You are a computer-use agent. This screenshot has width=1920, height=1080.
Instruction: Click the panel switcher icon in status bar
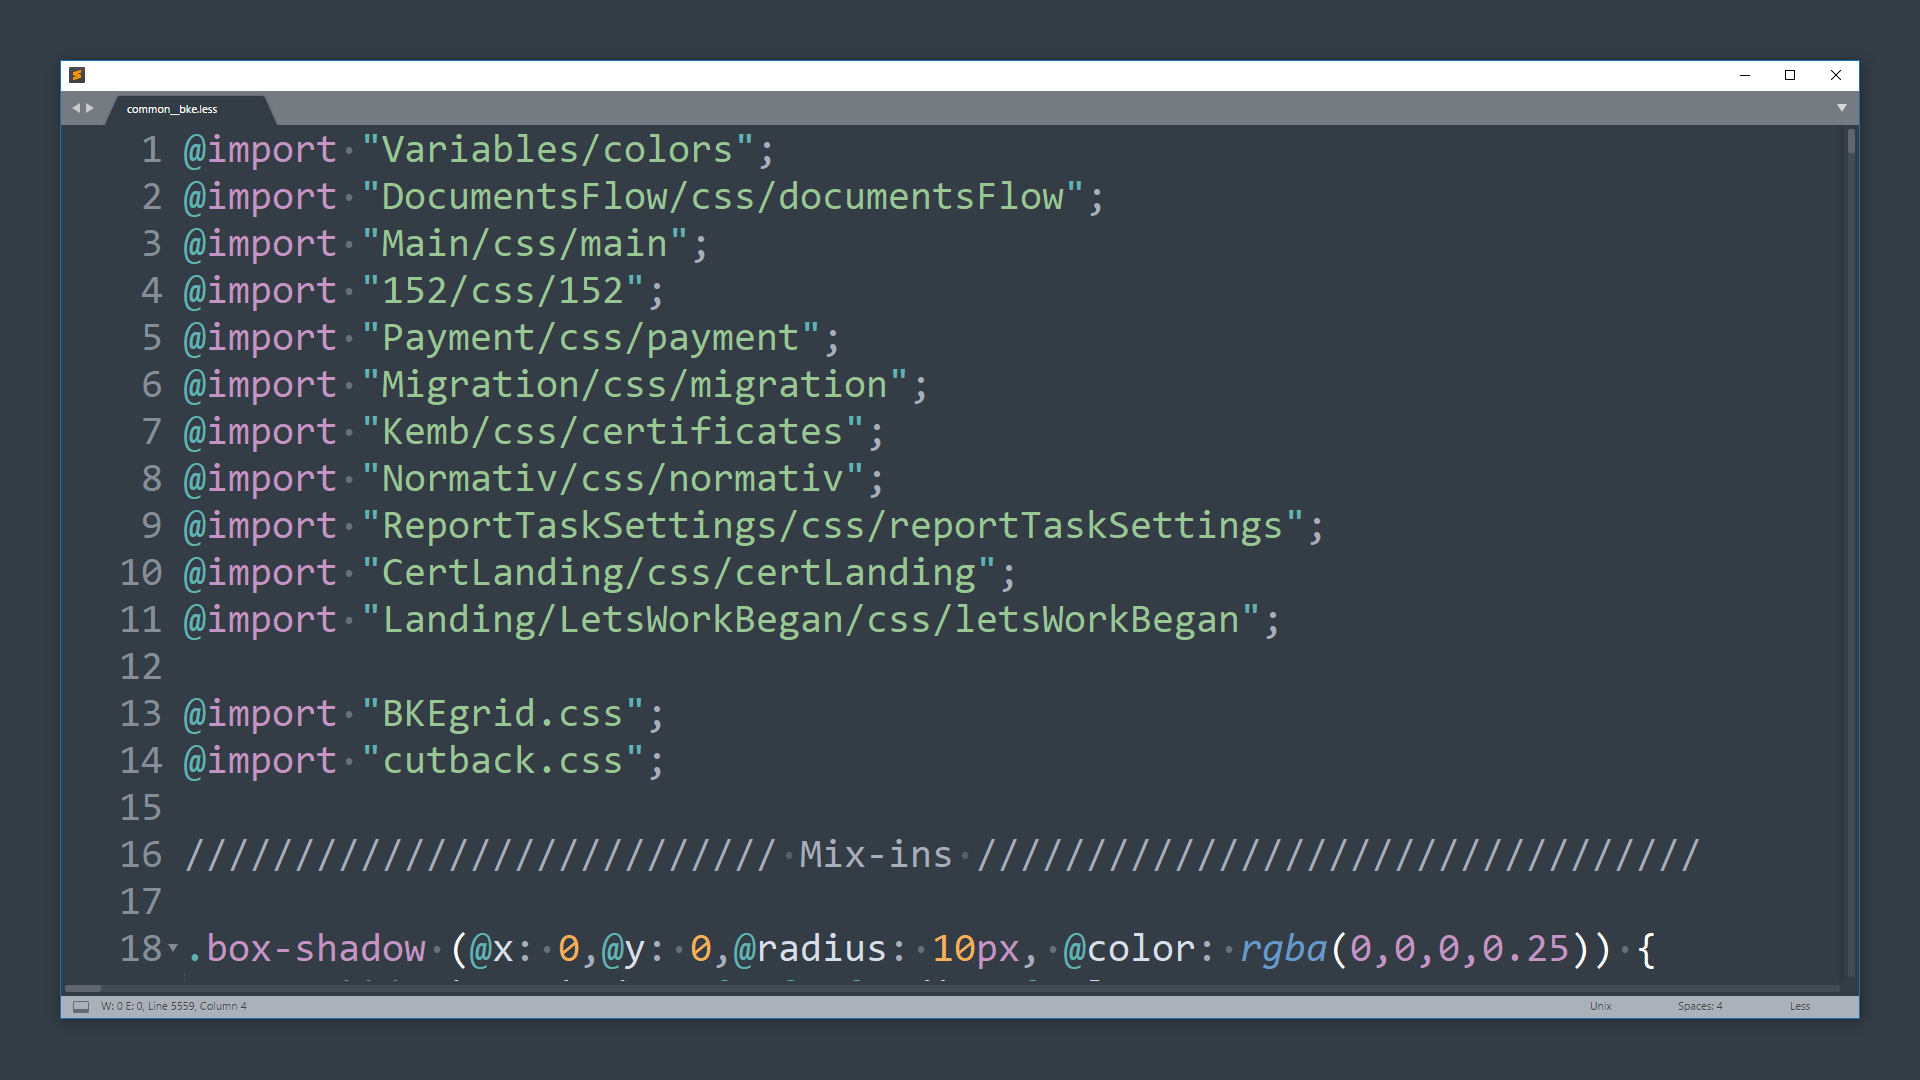pos(81,1006)
